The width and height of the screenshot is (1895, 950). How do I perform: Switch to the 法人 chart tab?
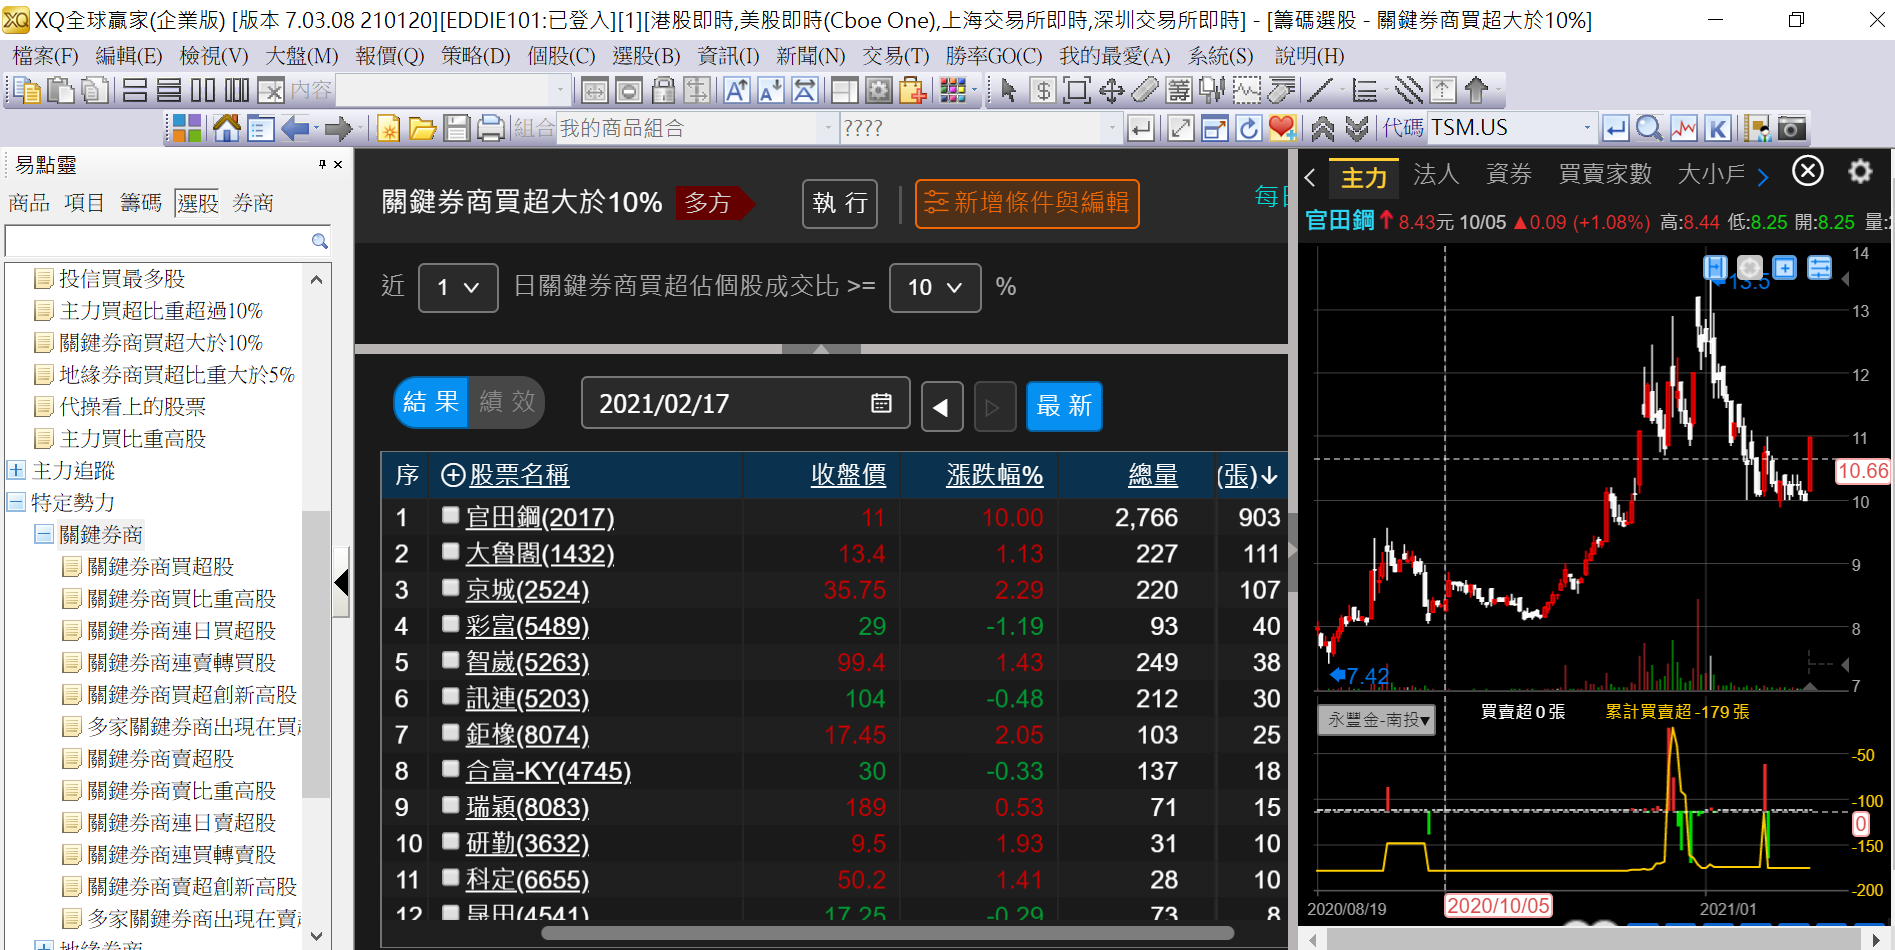pyautogui.click(x=1436, y=175)
